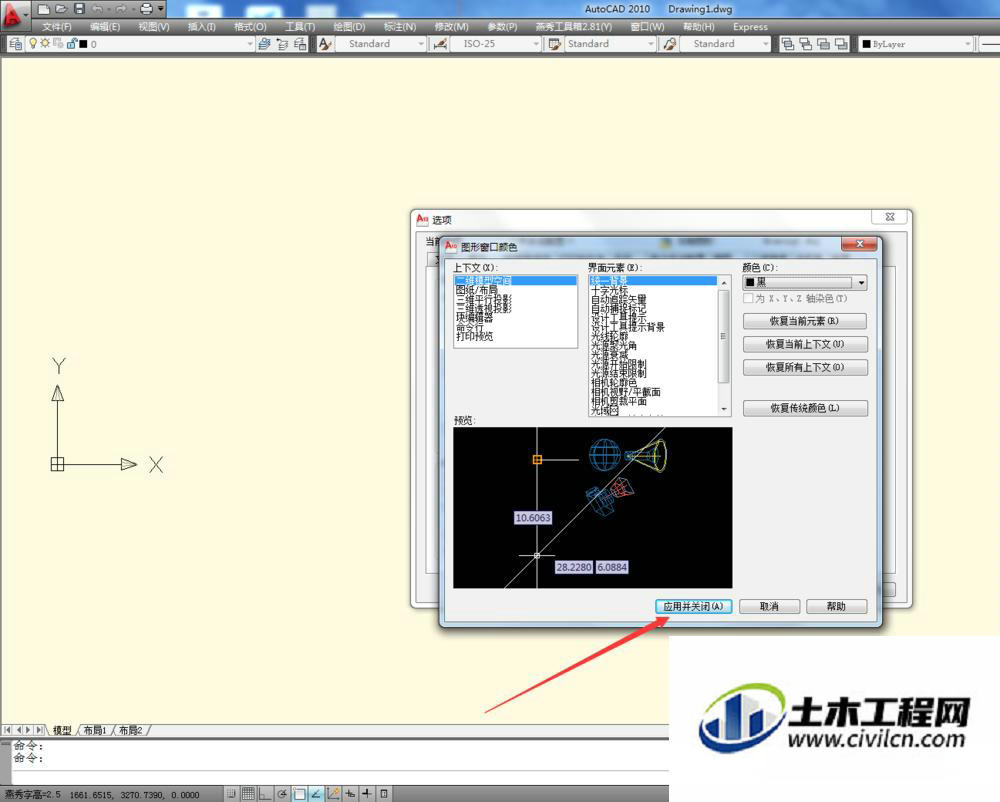The image size is (1000, 802).
Task: Toggle Object Snap in status bar
Action: (299, 794)
